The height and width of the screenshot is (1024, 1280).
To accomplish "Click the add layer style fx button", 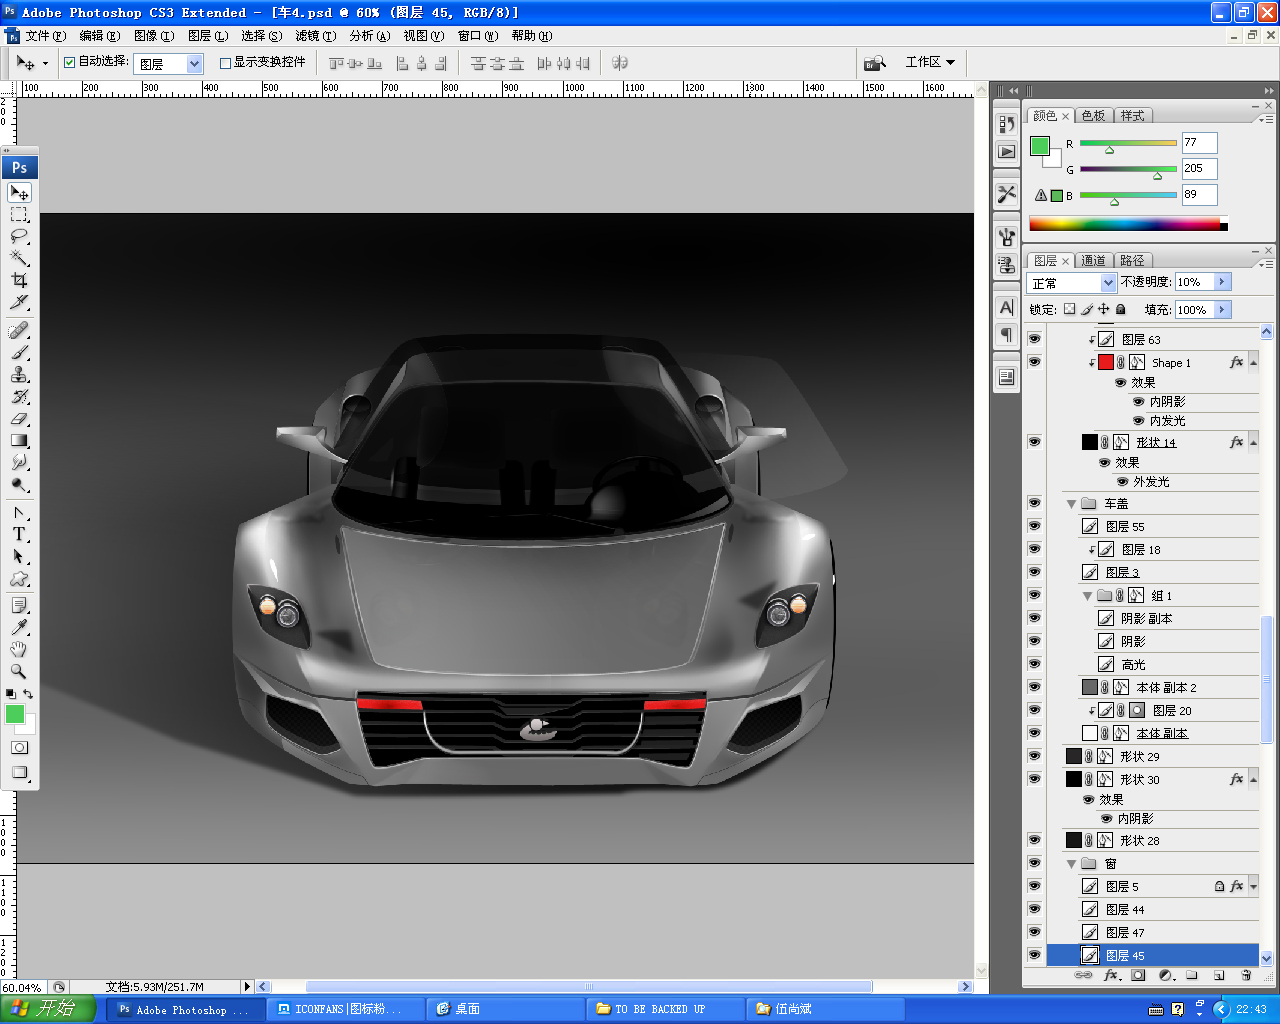I will click(x=1111, y=975).
